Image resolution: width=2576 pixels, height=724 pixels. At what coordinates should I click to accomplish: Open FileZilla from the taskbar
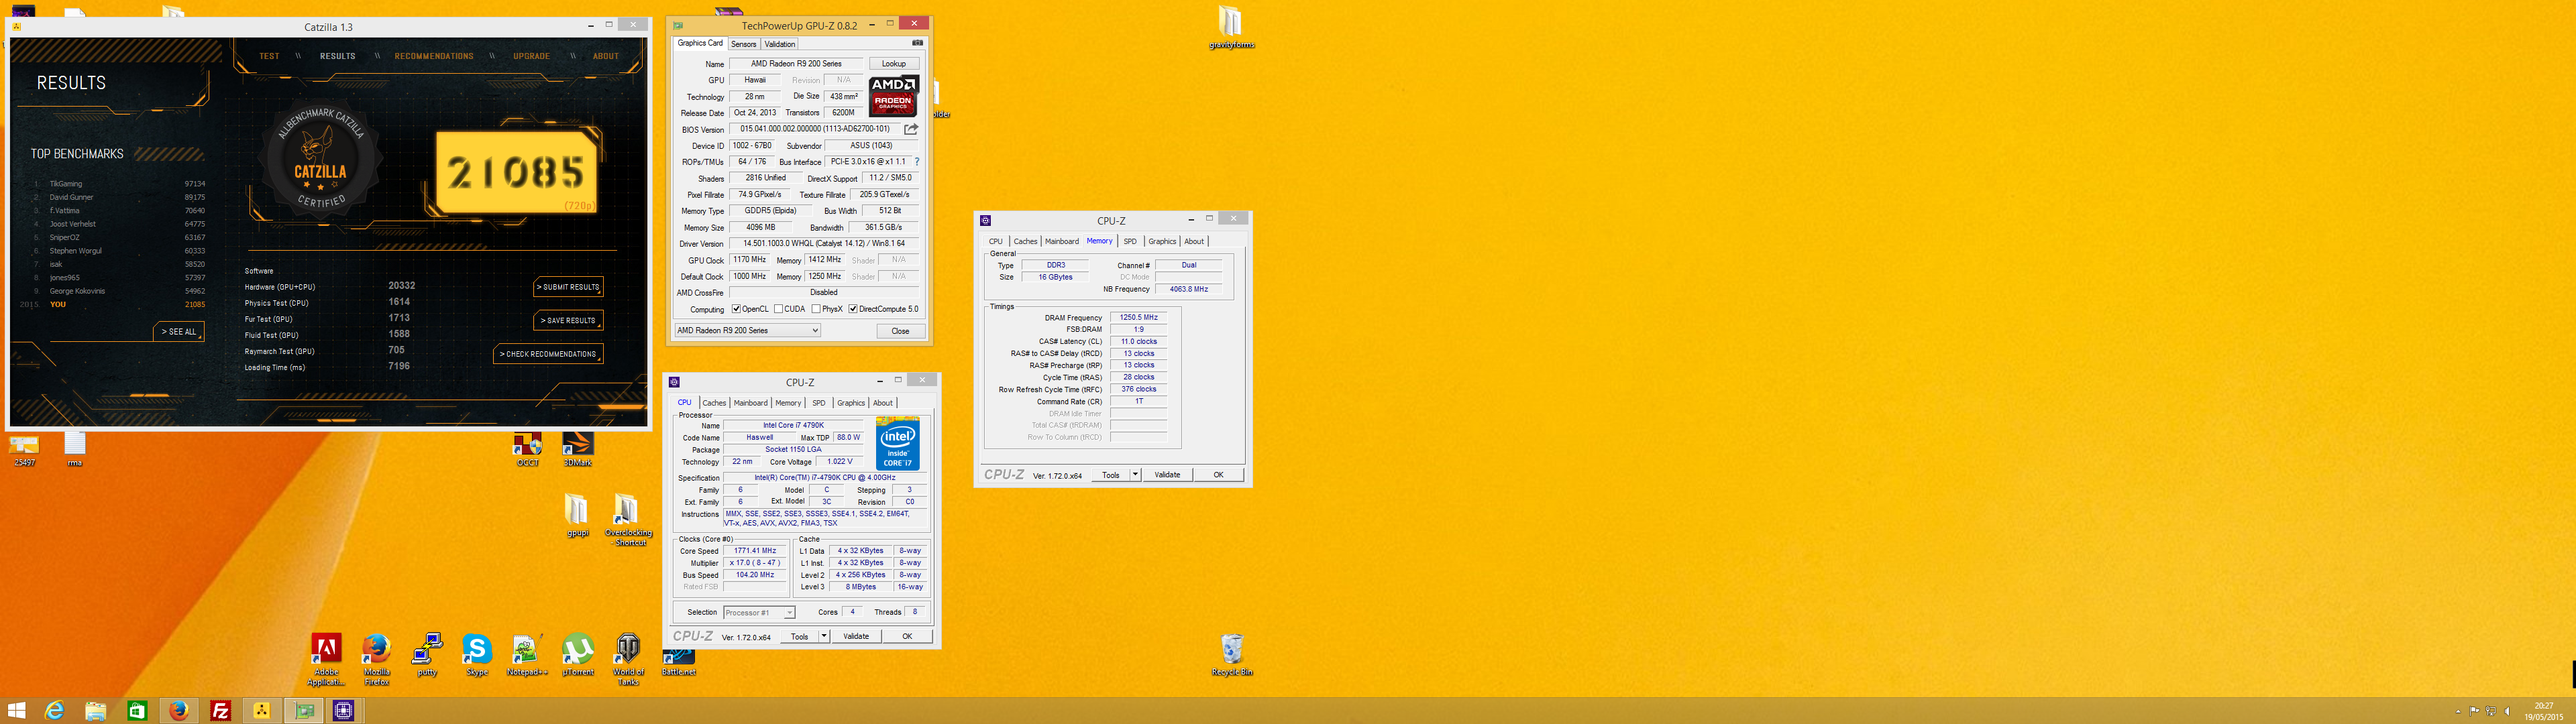221,711
